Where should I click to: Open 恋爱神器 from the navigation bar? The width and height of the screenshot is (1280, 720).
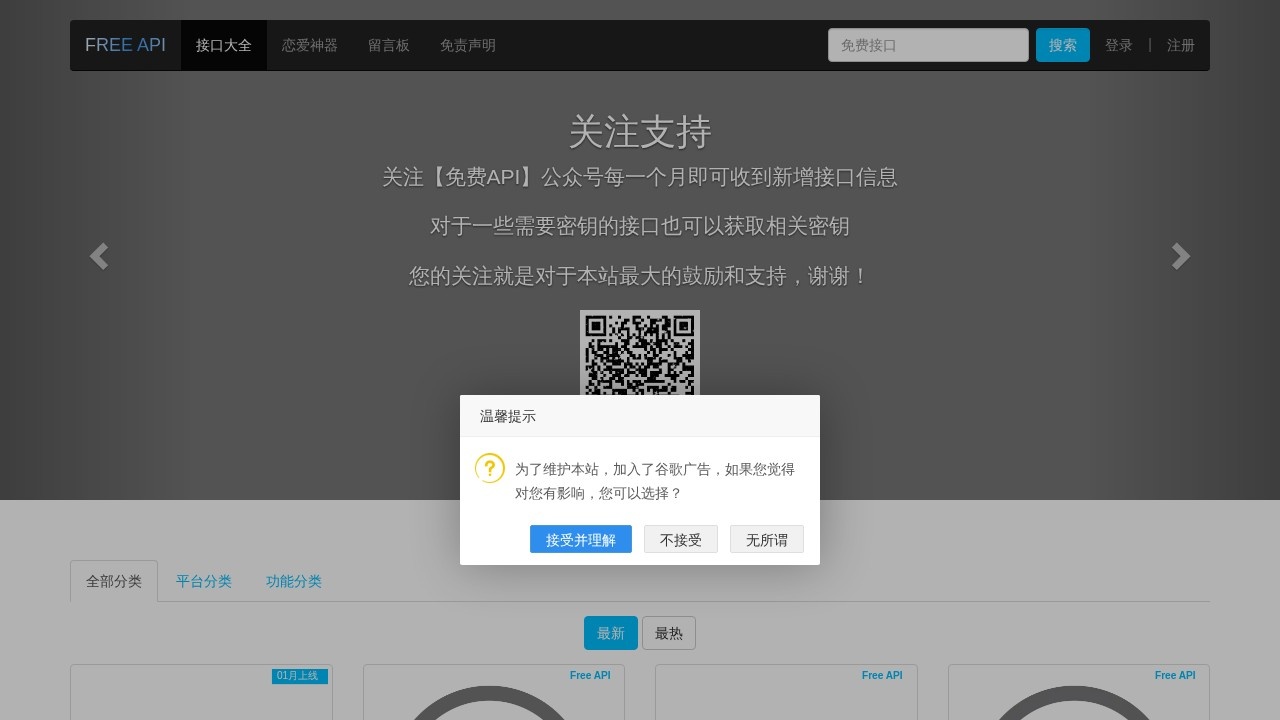[310, 45]
